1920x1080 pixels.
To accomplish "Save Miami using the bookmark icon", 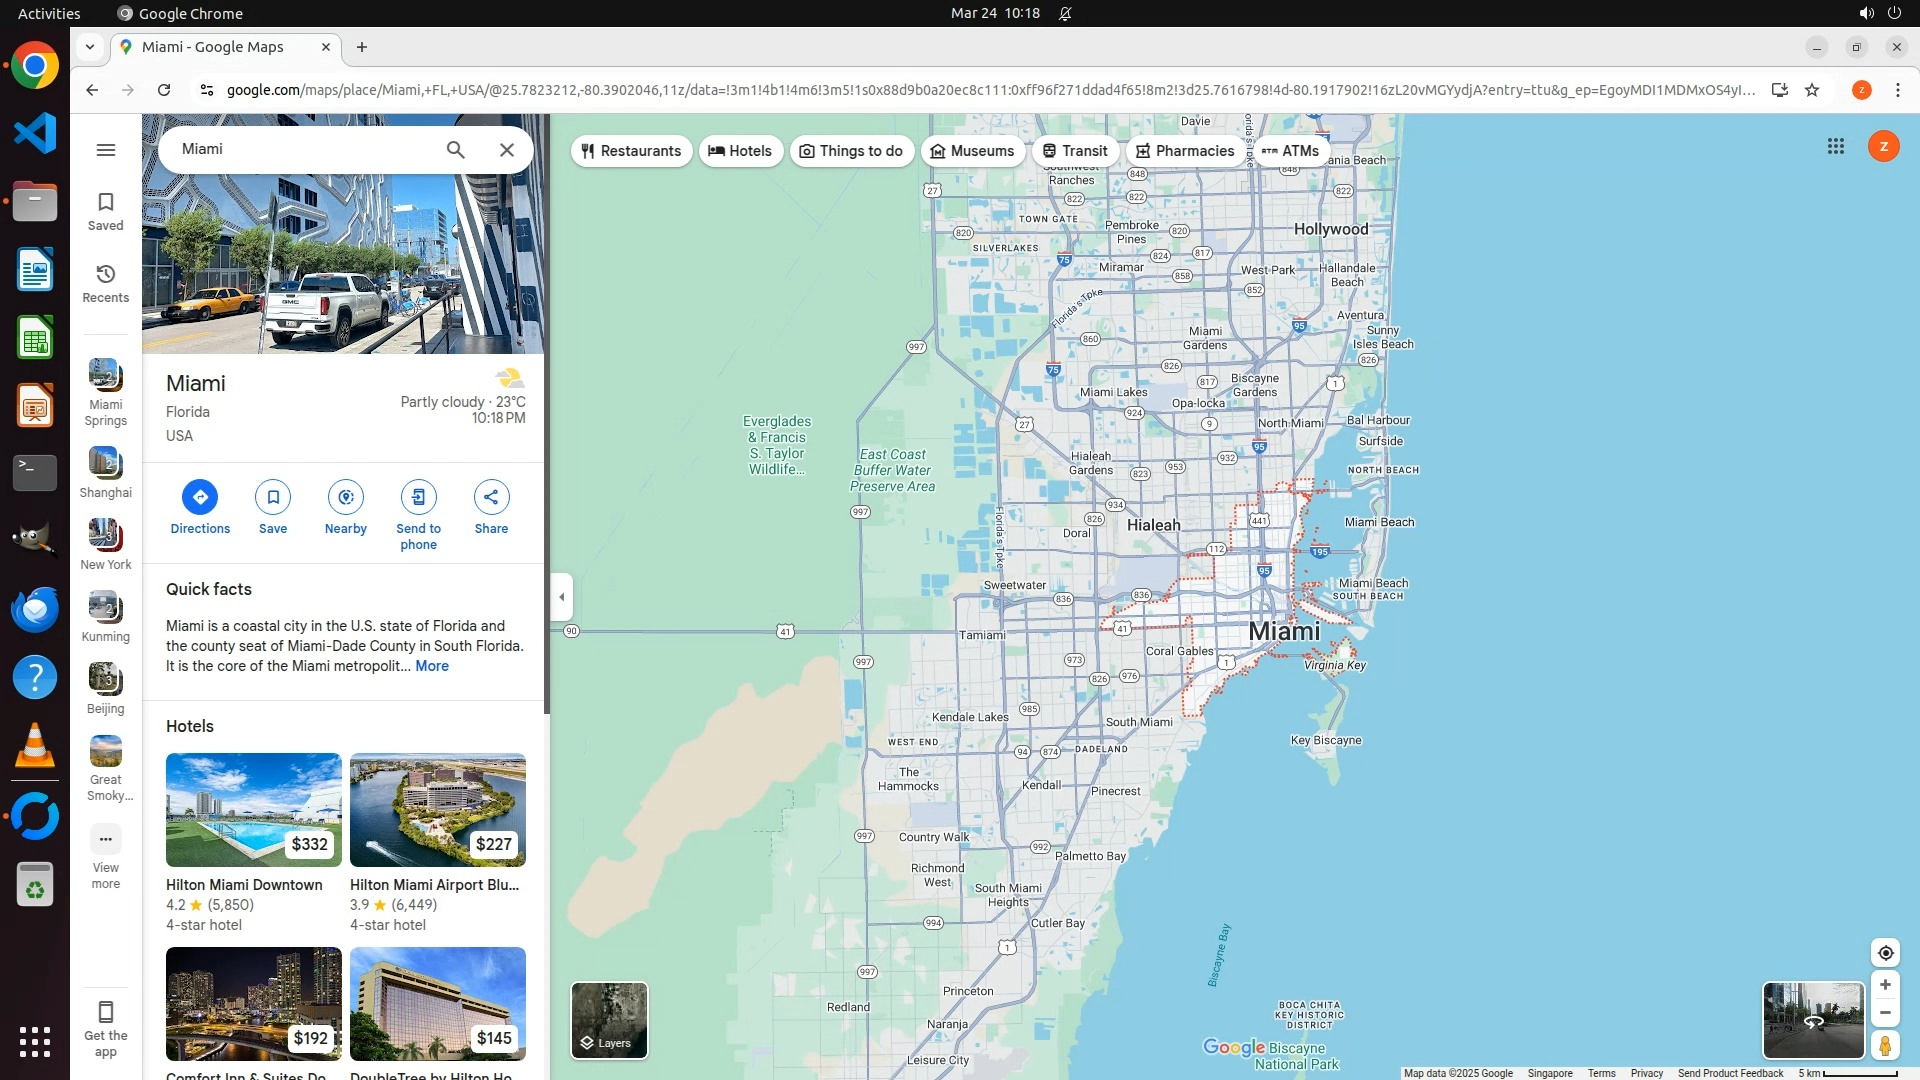I will click(272, 497).
